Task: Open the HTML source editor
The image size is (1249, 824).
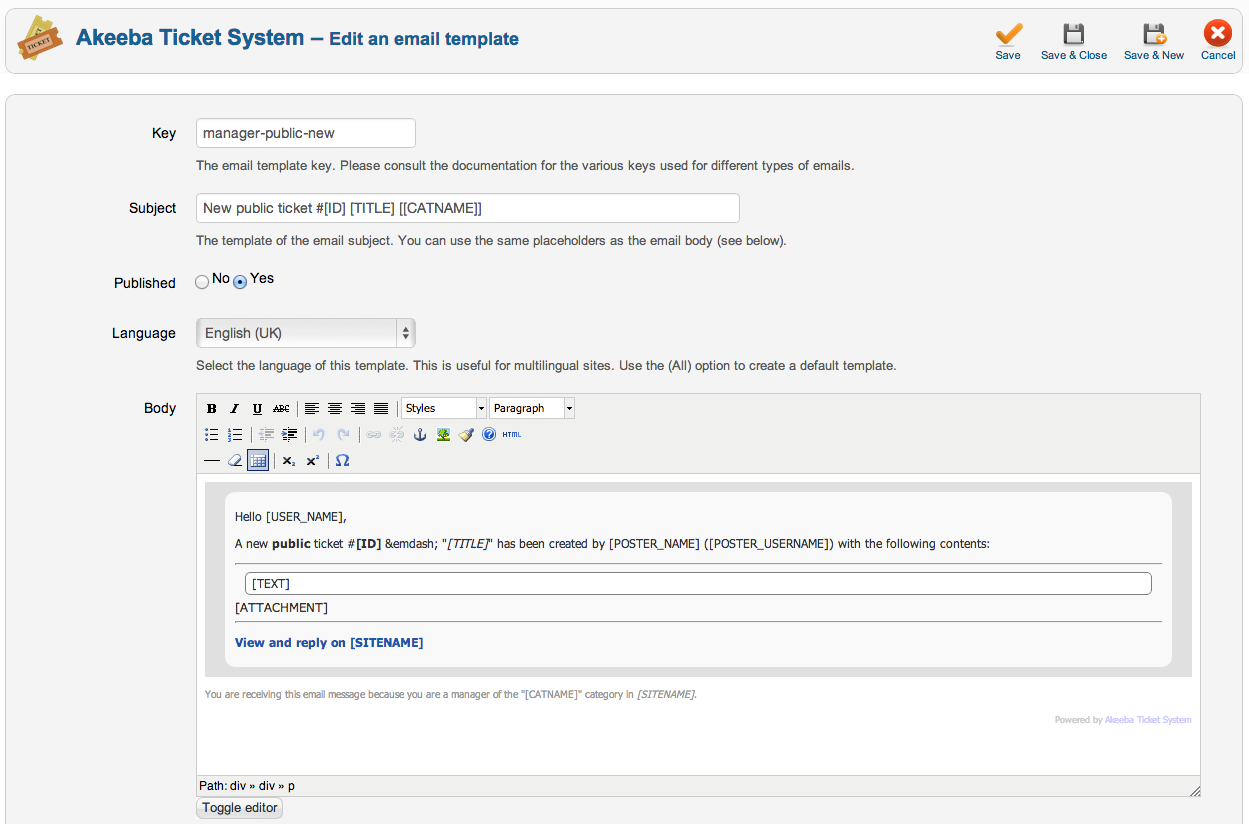Action: coord(511,435)
